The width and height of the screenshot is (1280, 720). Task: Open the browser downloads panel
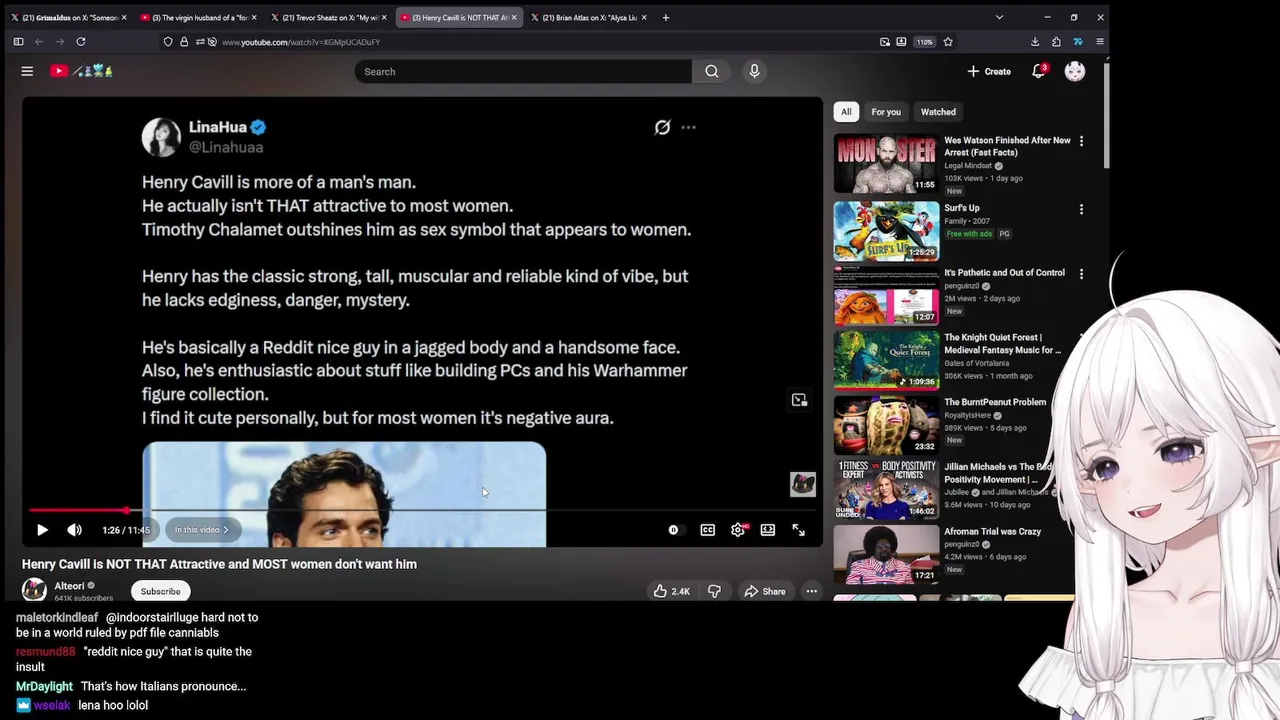tap(1035, 42)
